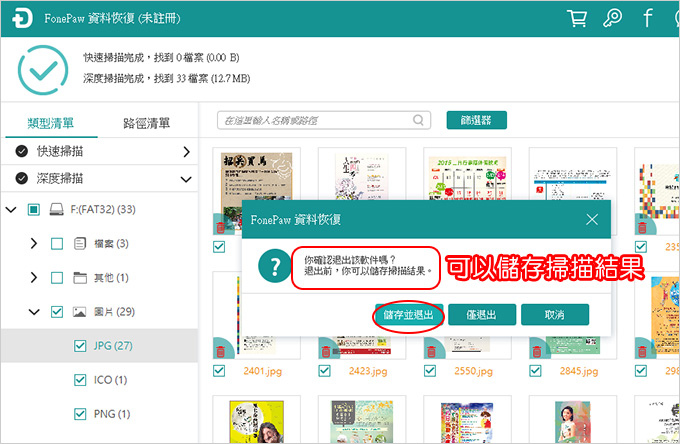The height and width of the screenshot is (444, 680).
Task: Click the F: drive disk icon
Action: 56,209
